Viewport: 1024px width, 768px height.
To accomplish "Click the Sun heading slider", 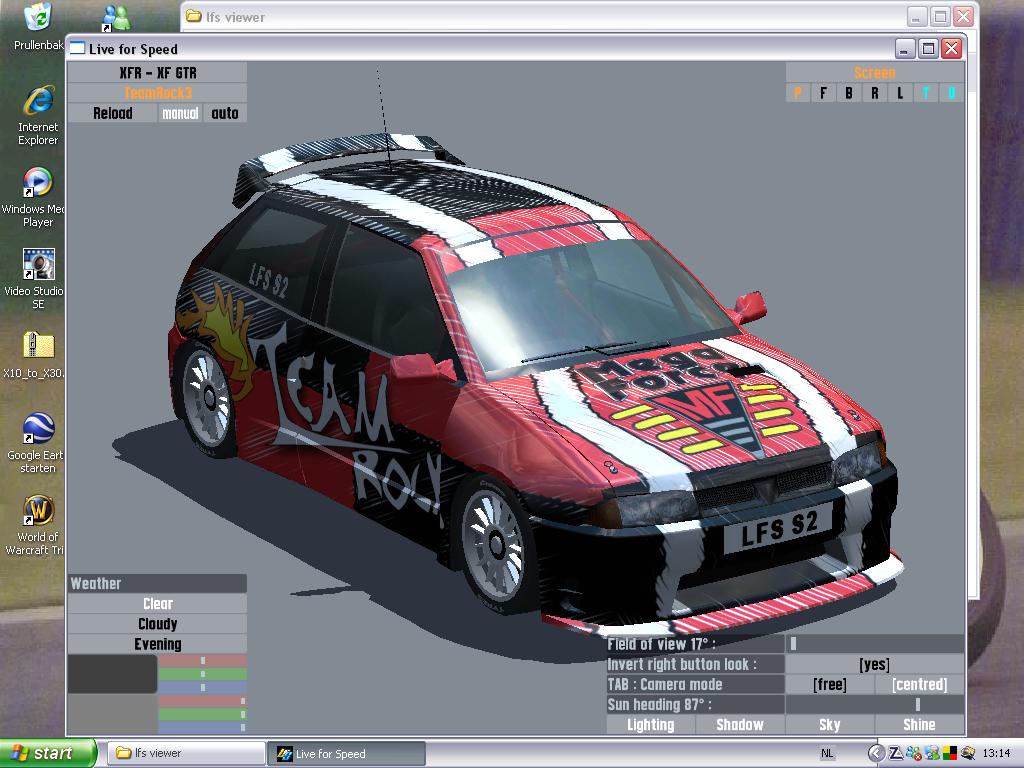I will (875, 705).
